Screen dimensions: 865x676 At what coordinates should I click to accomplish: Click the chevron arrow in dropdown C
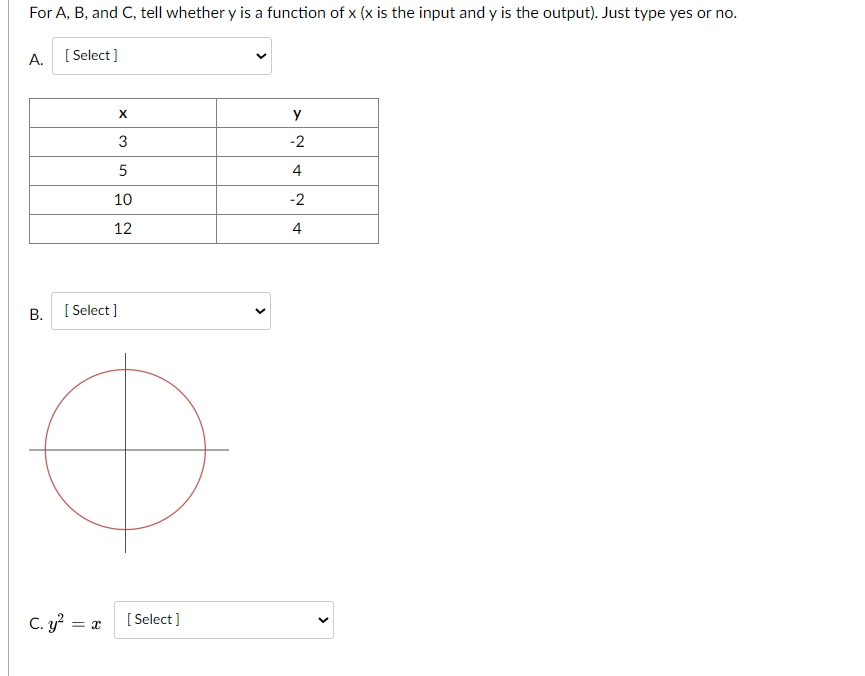[322, 620]
